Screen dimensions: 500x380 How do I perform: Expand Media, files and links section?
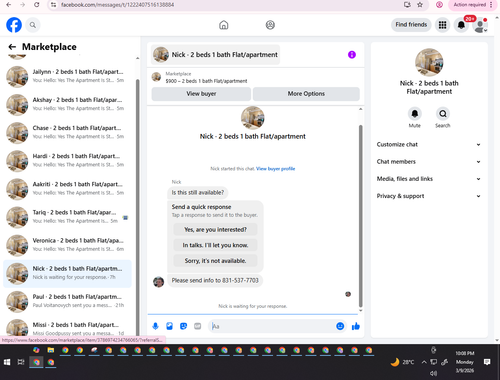coord(429,179)
